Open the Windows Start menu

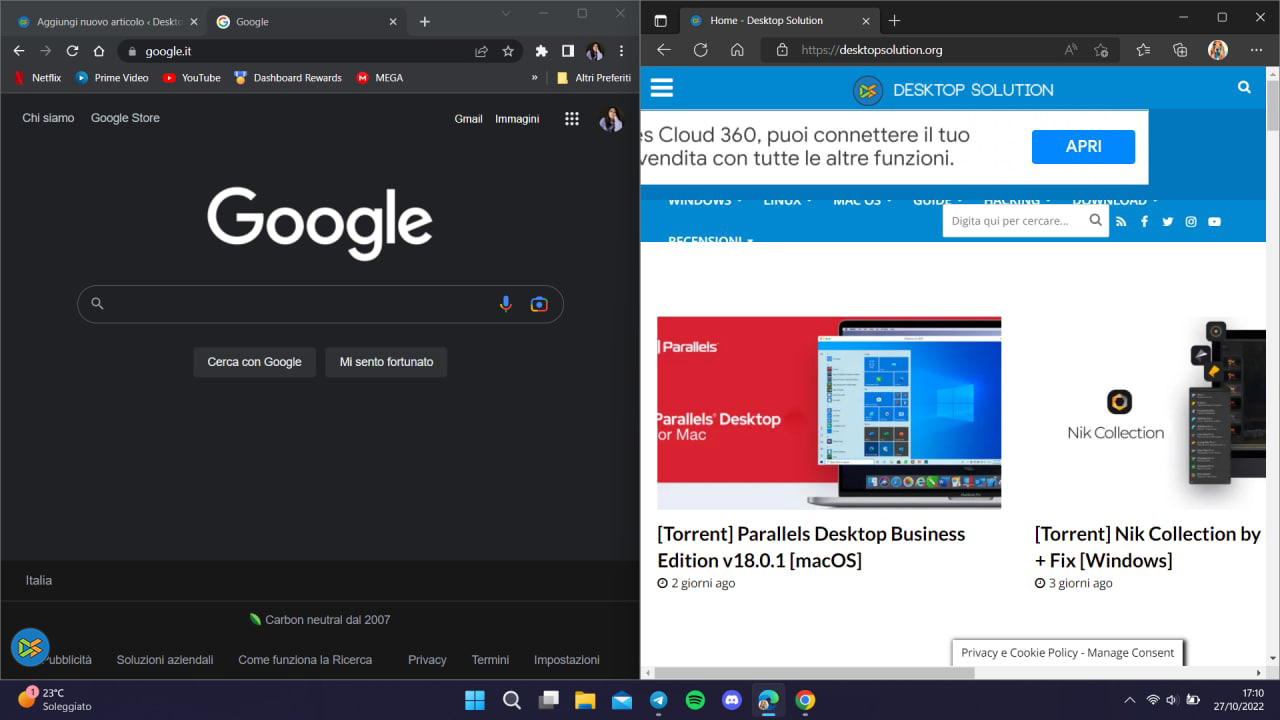click(x=475, y=700)
